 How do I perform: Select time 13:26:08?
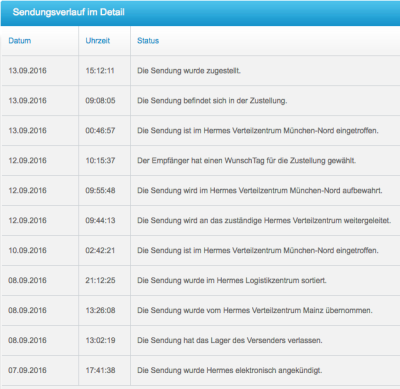click(100, 311)
